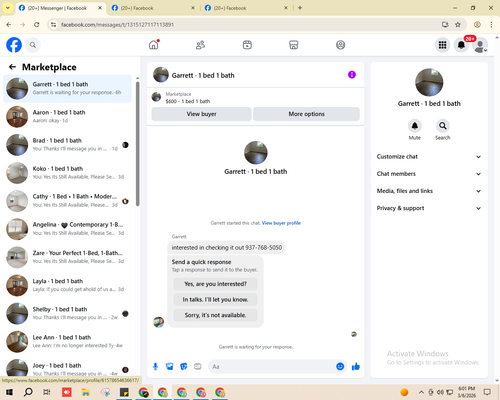Send 'Sorry, it's not available.' response
500x400 pixels.
pyautogui.click(x=215, y=315)
